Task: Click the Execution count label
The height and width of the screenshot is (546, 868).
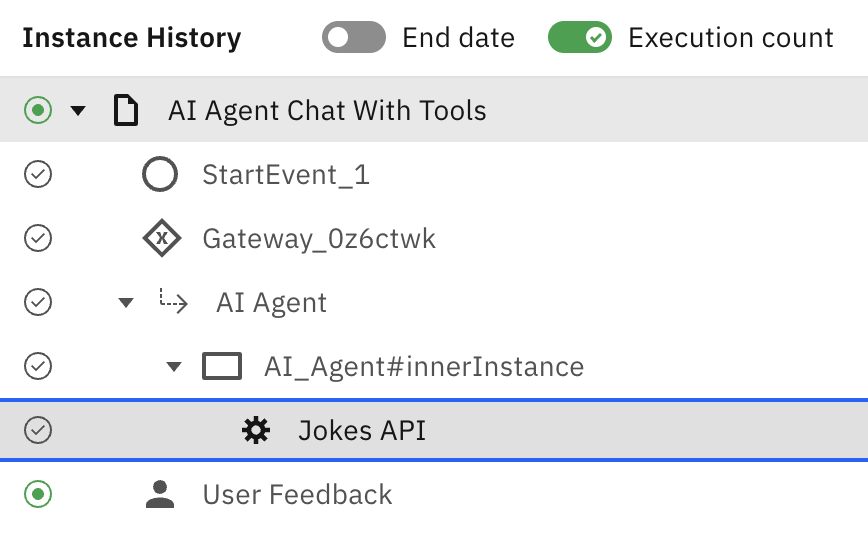Action: [x=730, y=39]
